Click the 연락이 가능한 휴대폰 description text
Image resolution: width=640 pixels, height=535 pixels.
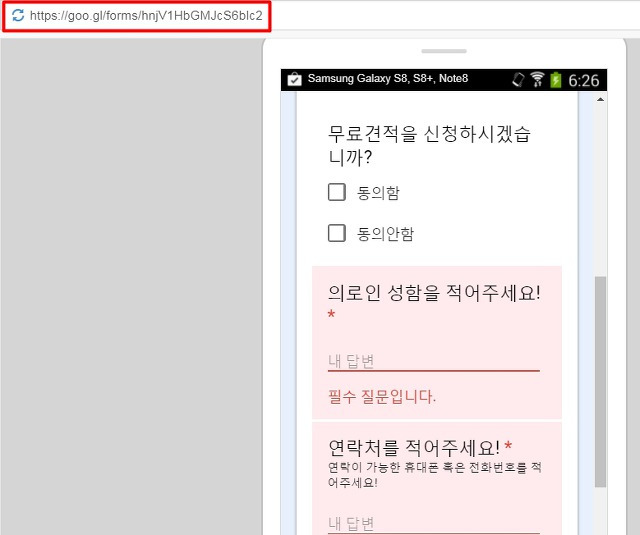435,475
